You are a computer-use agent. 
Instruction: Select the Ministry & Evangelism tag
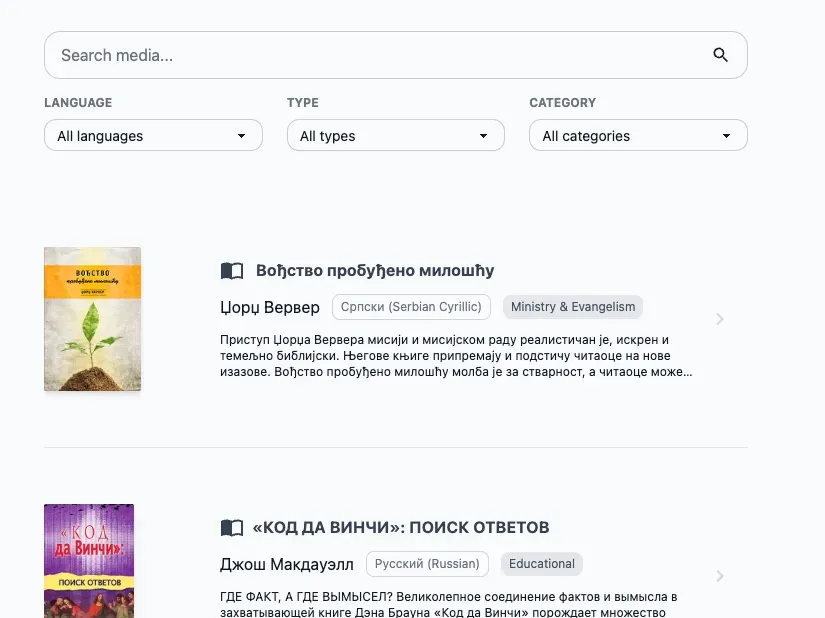point(572,307)
